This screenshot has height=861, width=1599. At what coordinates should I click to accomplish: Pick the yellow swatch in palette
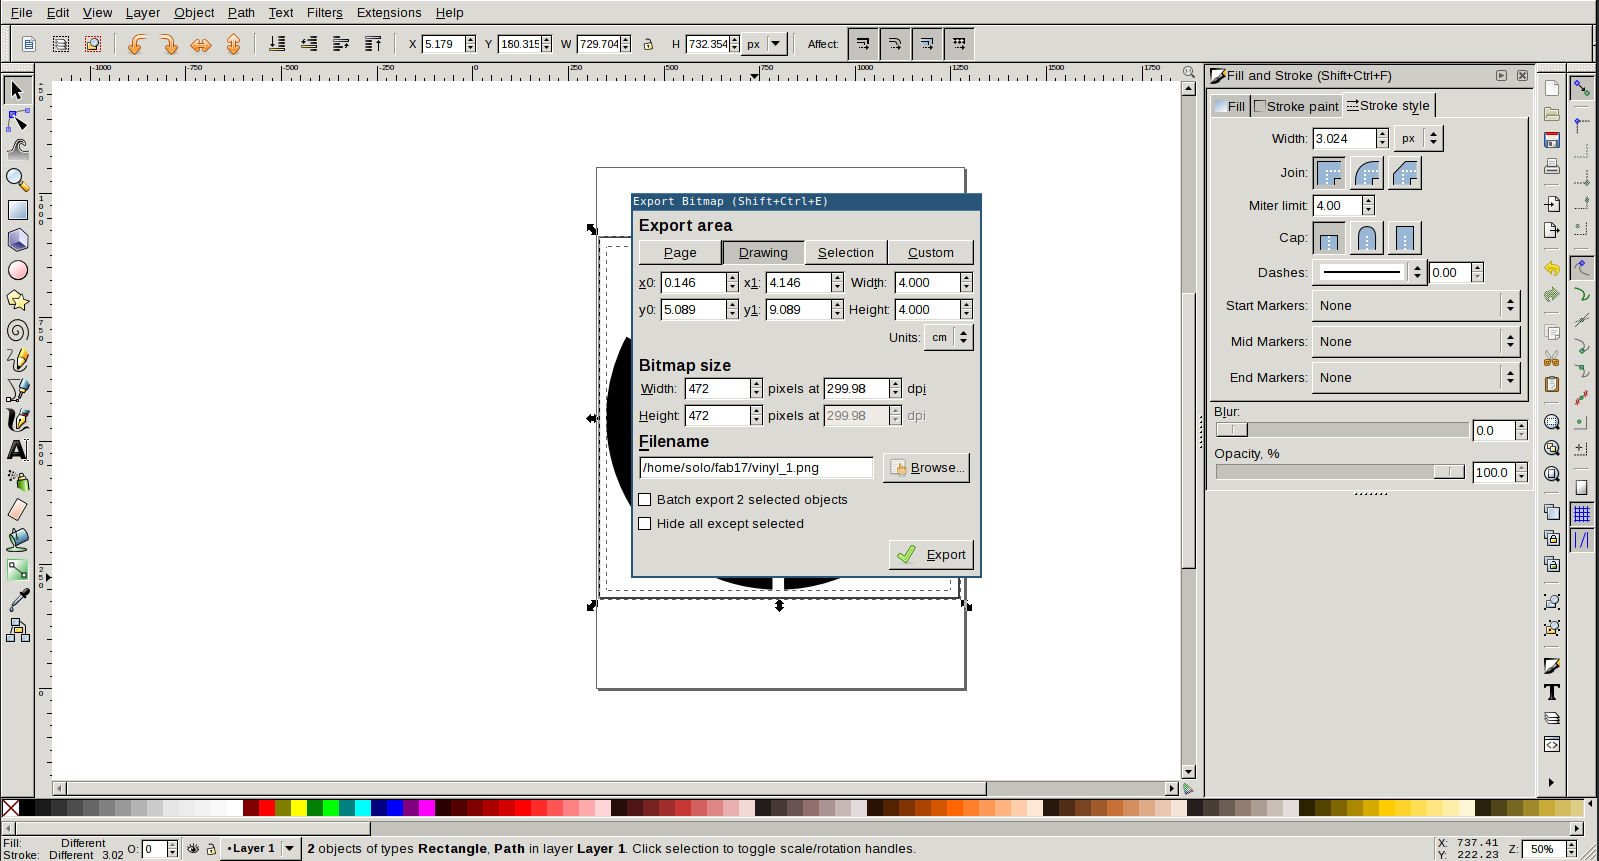[x=298, y=808]
